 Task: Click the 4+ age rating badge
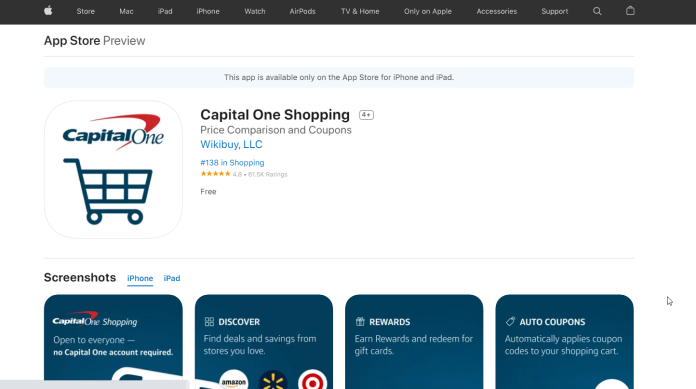click(x=366, y=115)
